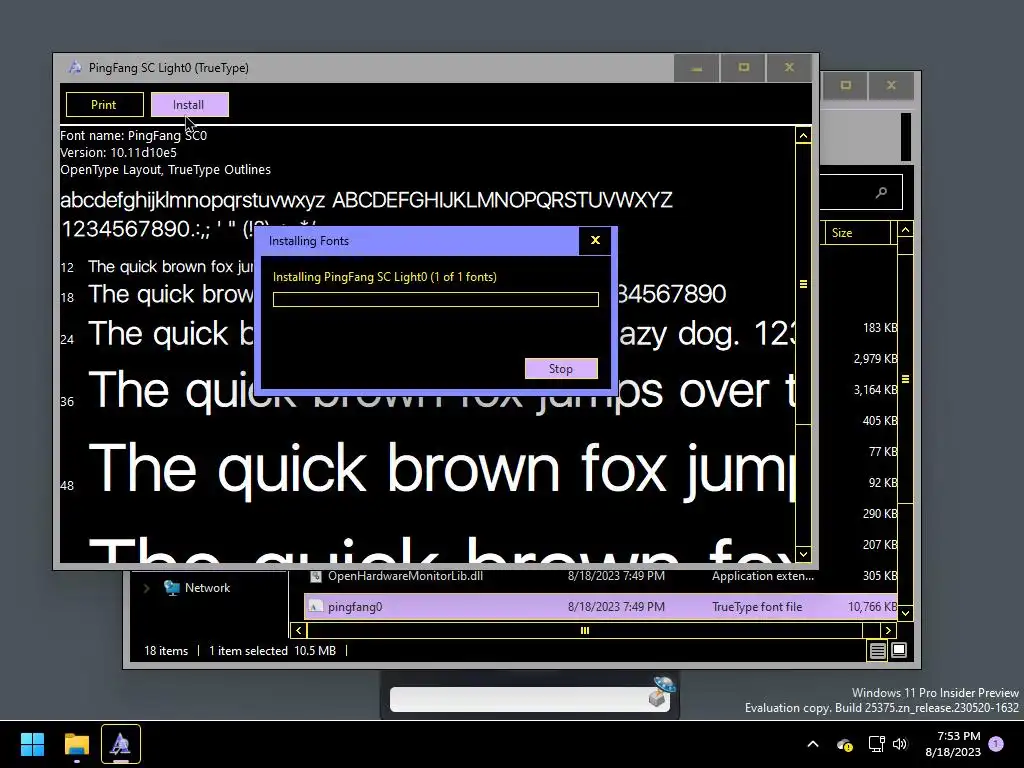Click the drive icon in bottom popup bar
The image size is (1024, 768).
661,694
